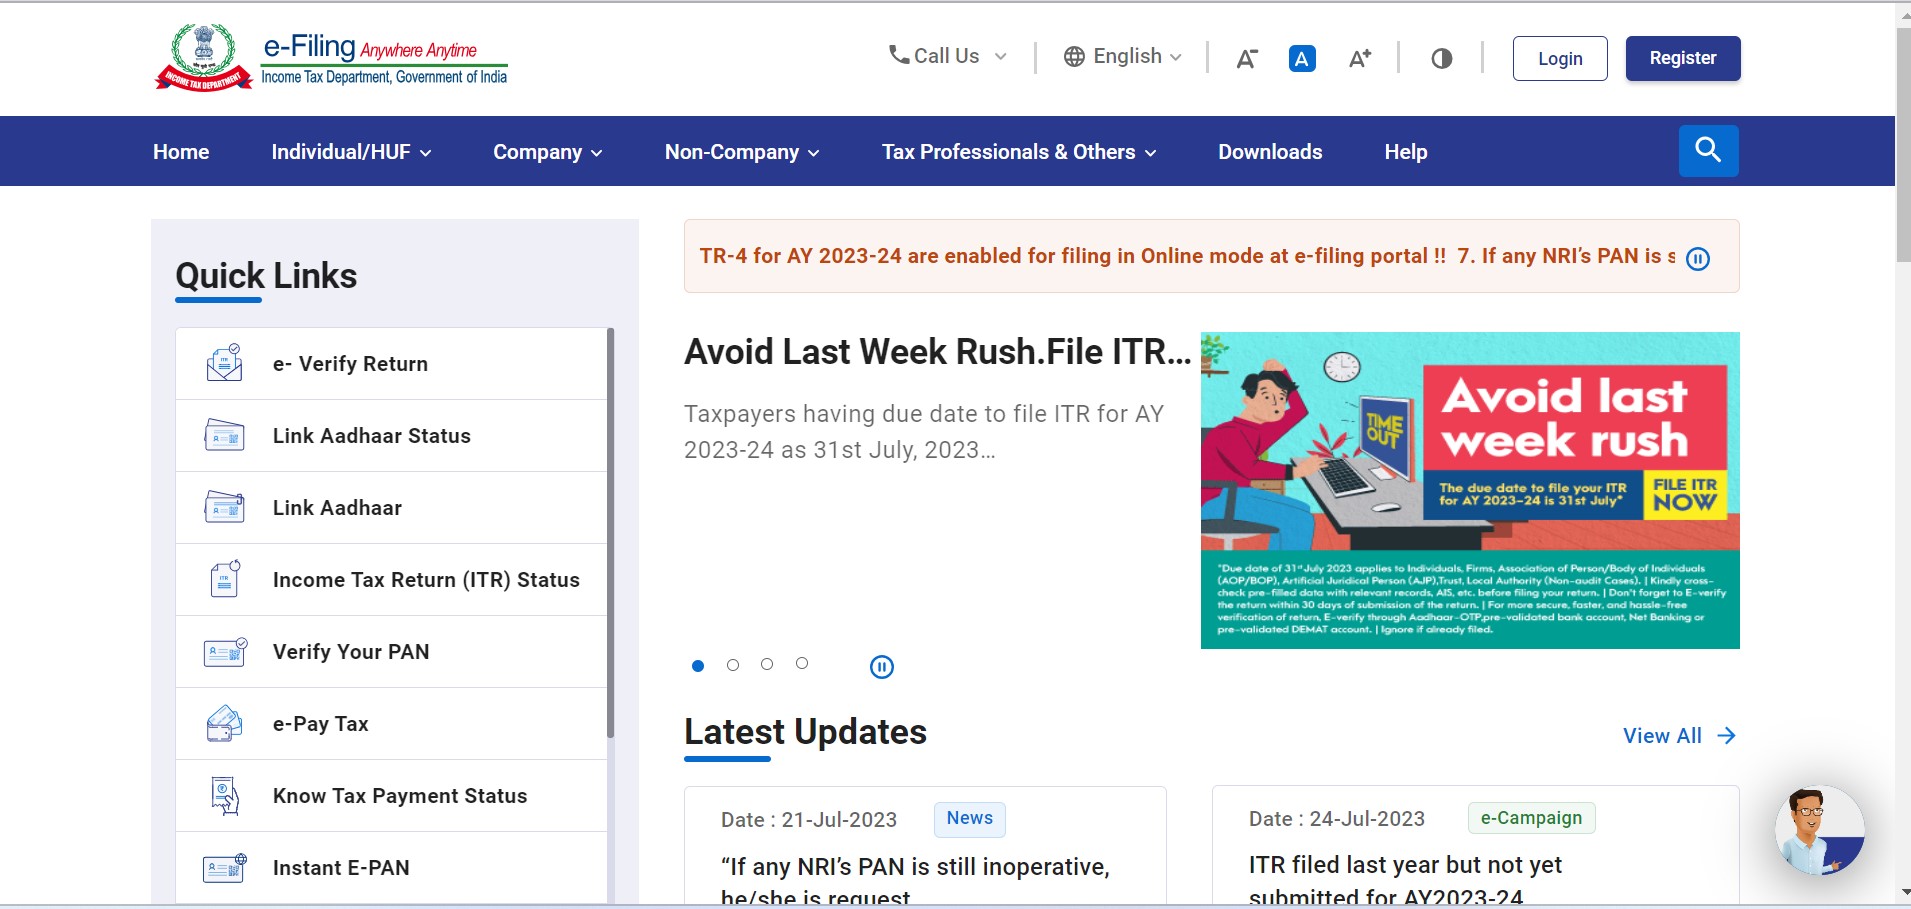The image size is (1911, 909).
Task: Click the e-Verify Return envelope icon
Action: point(224,363)
